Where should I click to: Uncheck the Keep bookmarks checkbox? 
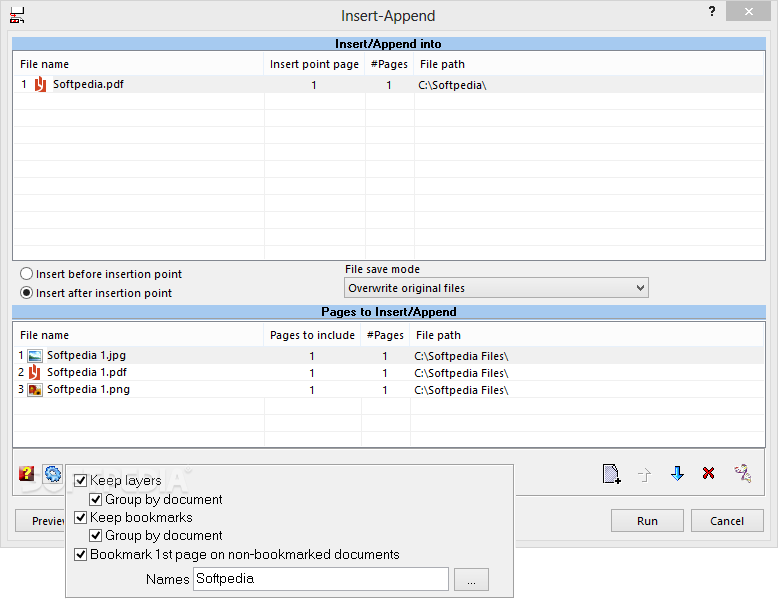[80, 518]
